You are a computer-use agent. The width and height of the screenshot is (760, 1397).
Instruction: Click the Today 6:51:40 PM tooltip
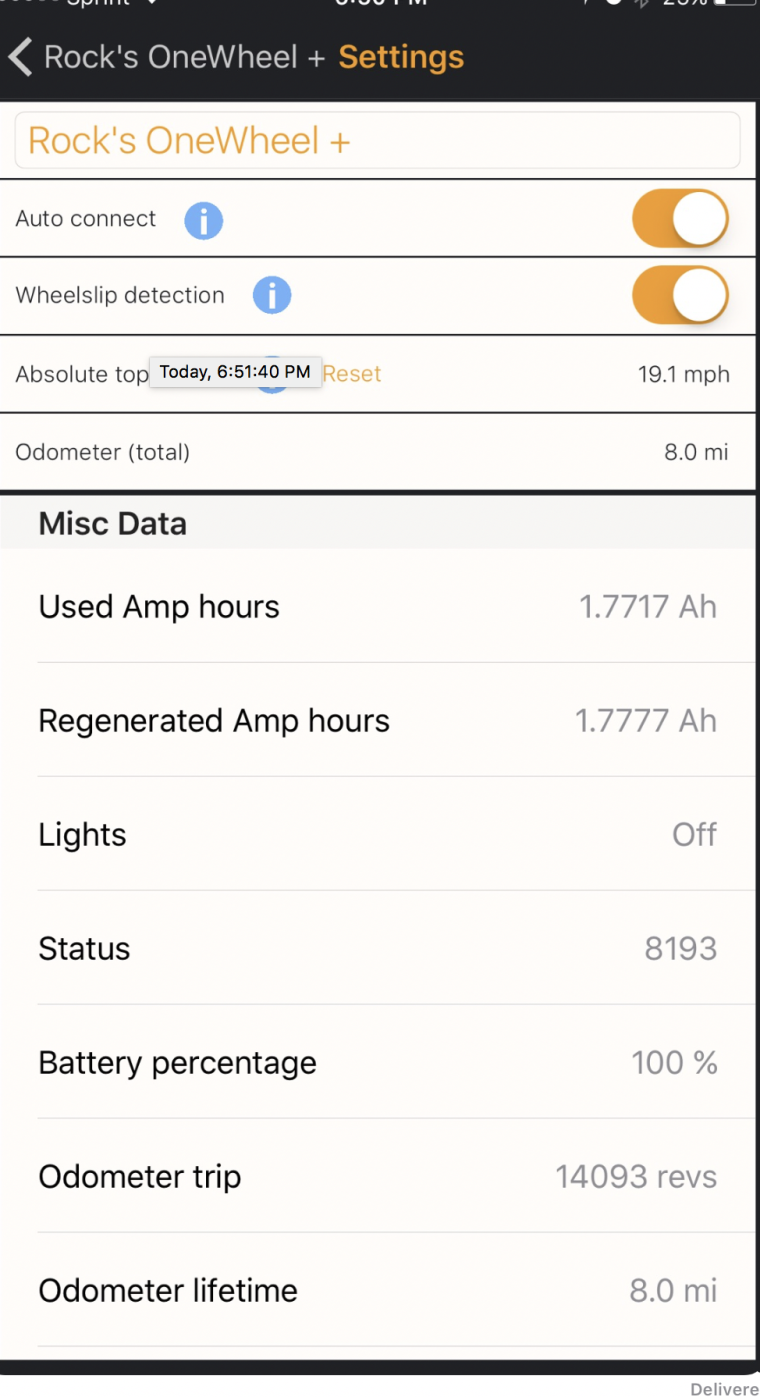(235, 372)
